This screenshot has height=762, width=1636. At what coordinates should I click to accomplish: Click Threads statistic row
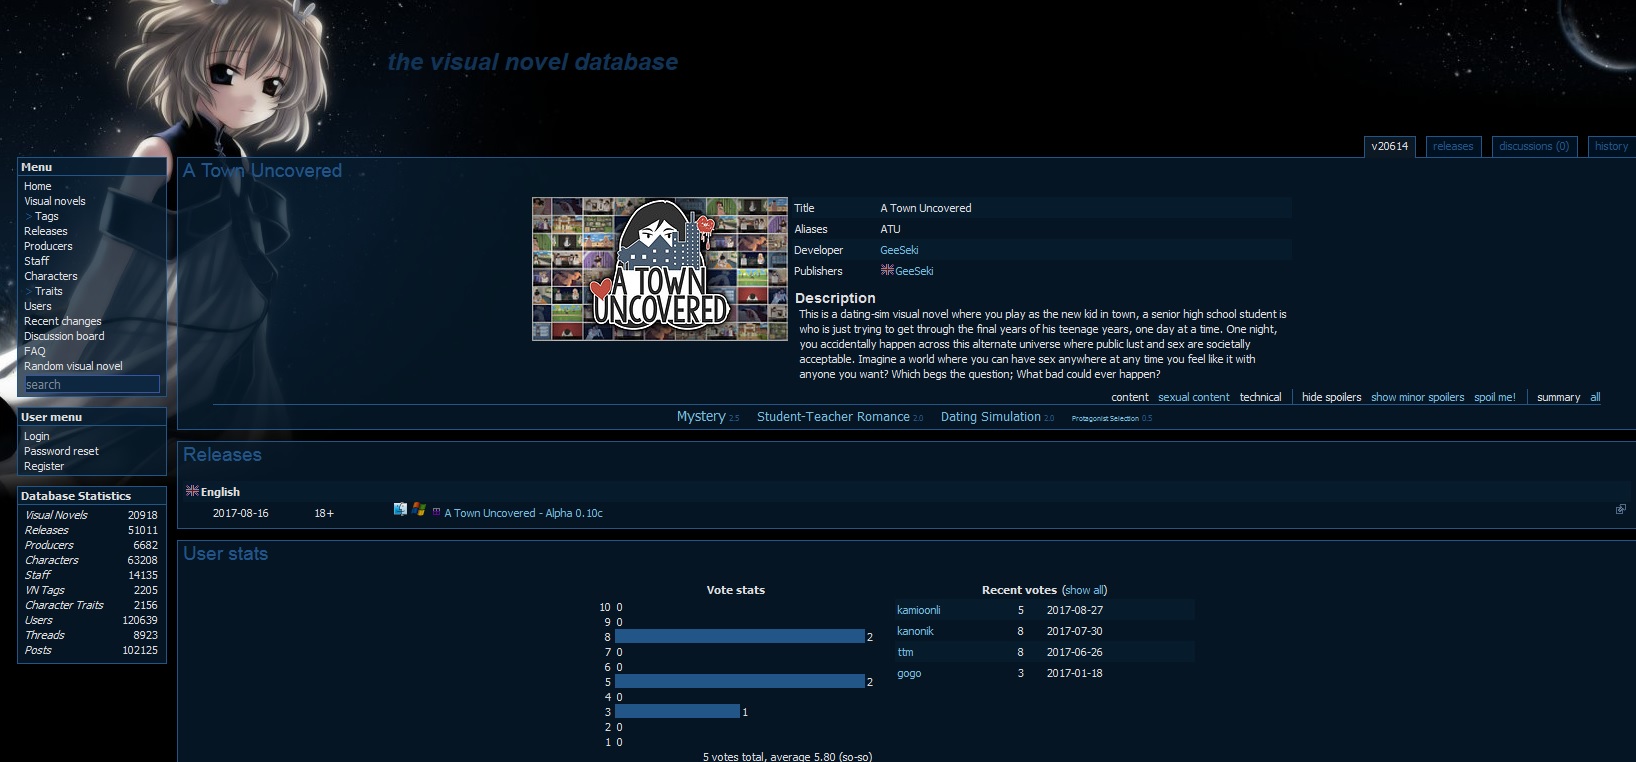[91, 635]
